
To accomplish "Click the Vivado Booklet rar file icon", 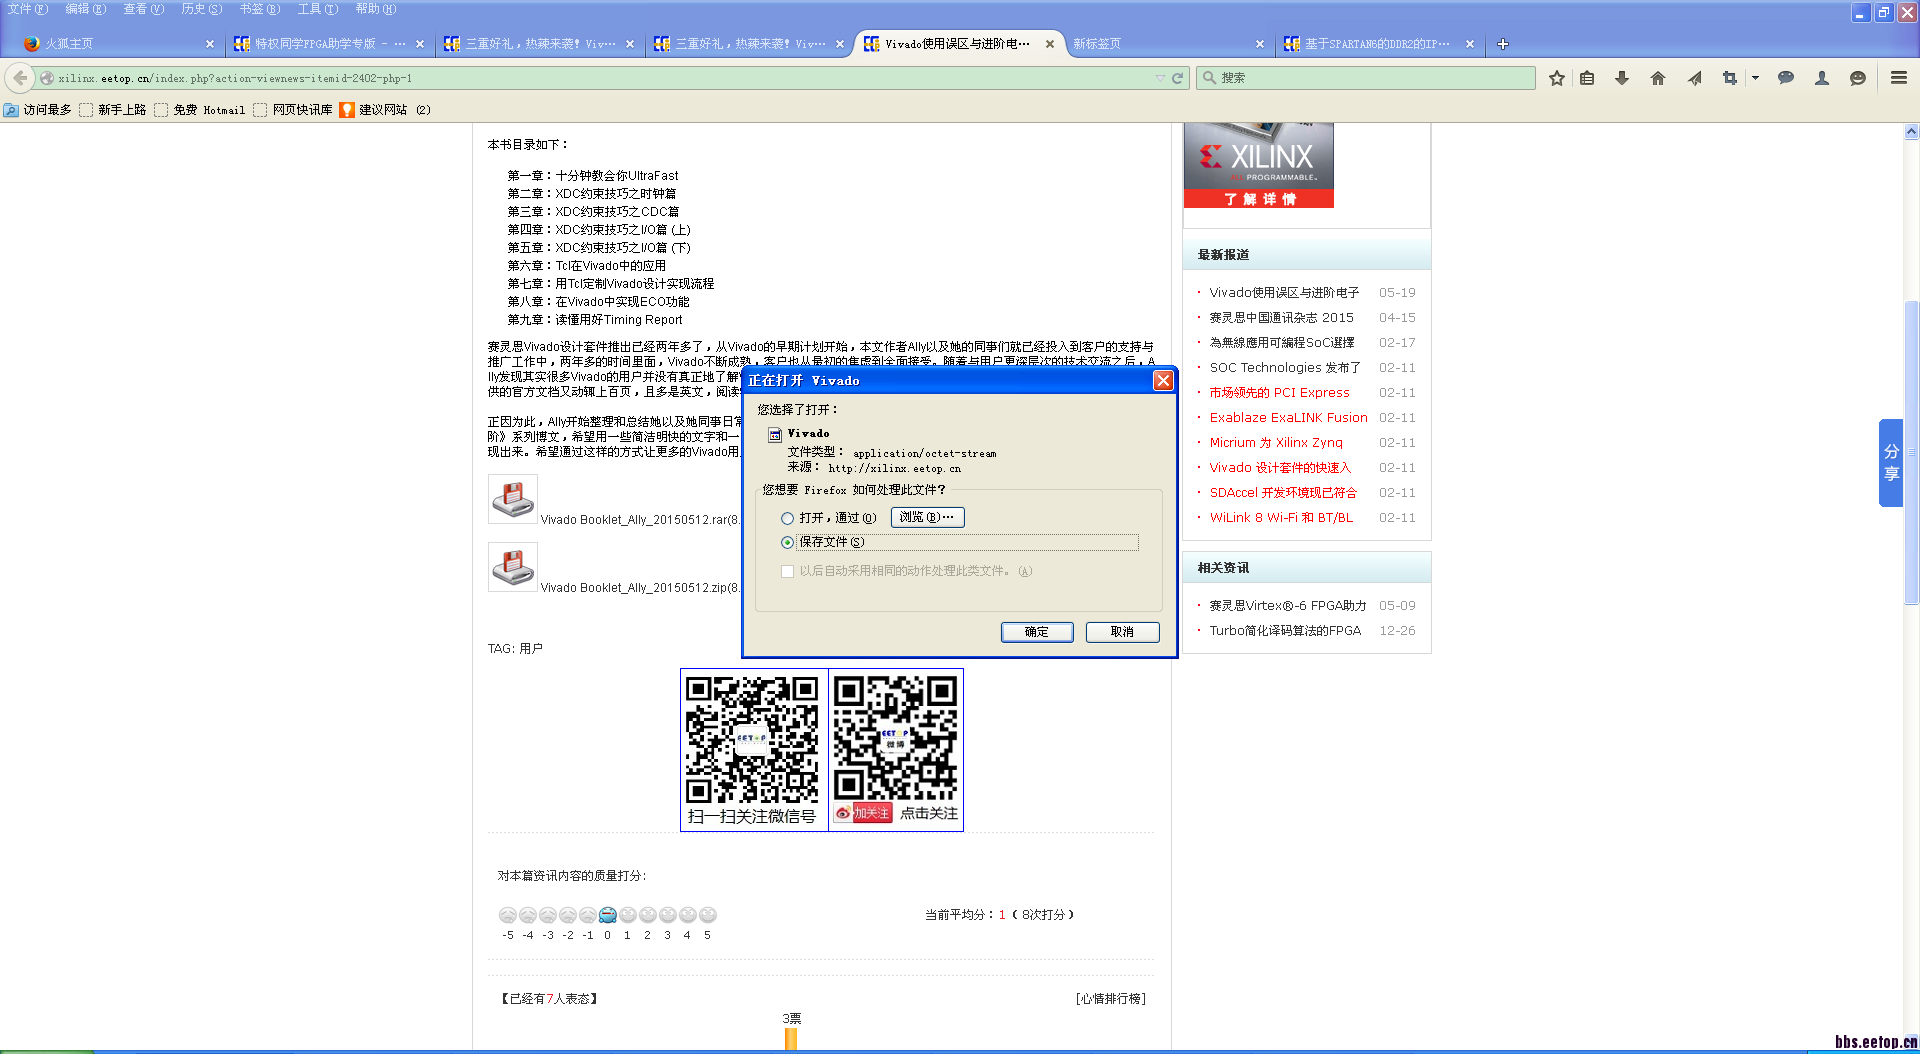I will [x=513, y=498].
